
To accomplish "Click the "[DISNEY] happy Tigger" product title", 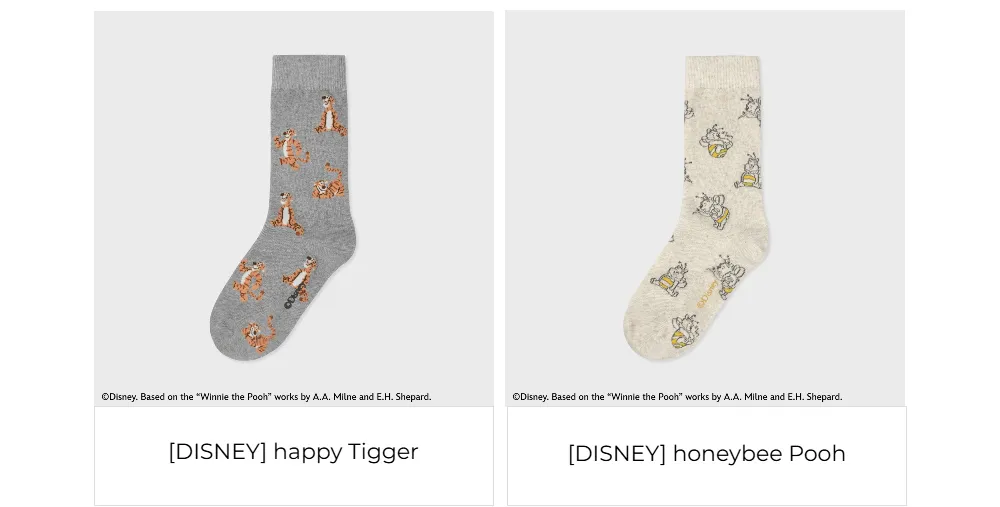I will (293, 452).
